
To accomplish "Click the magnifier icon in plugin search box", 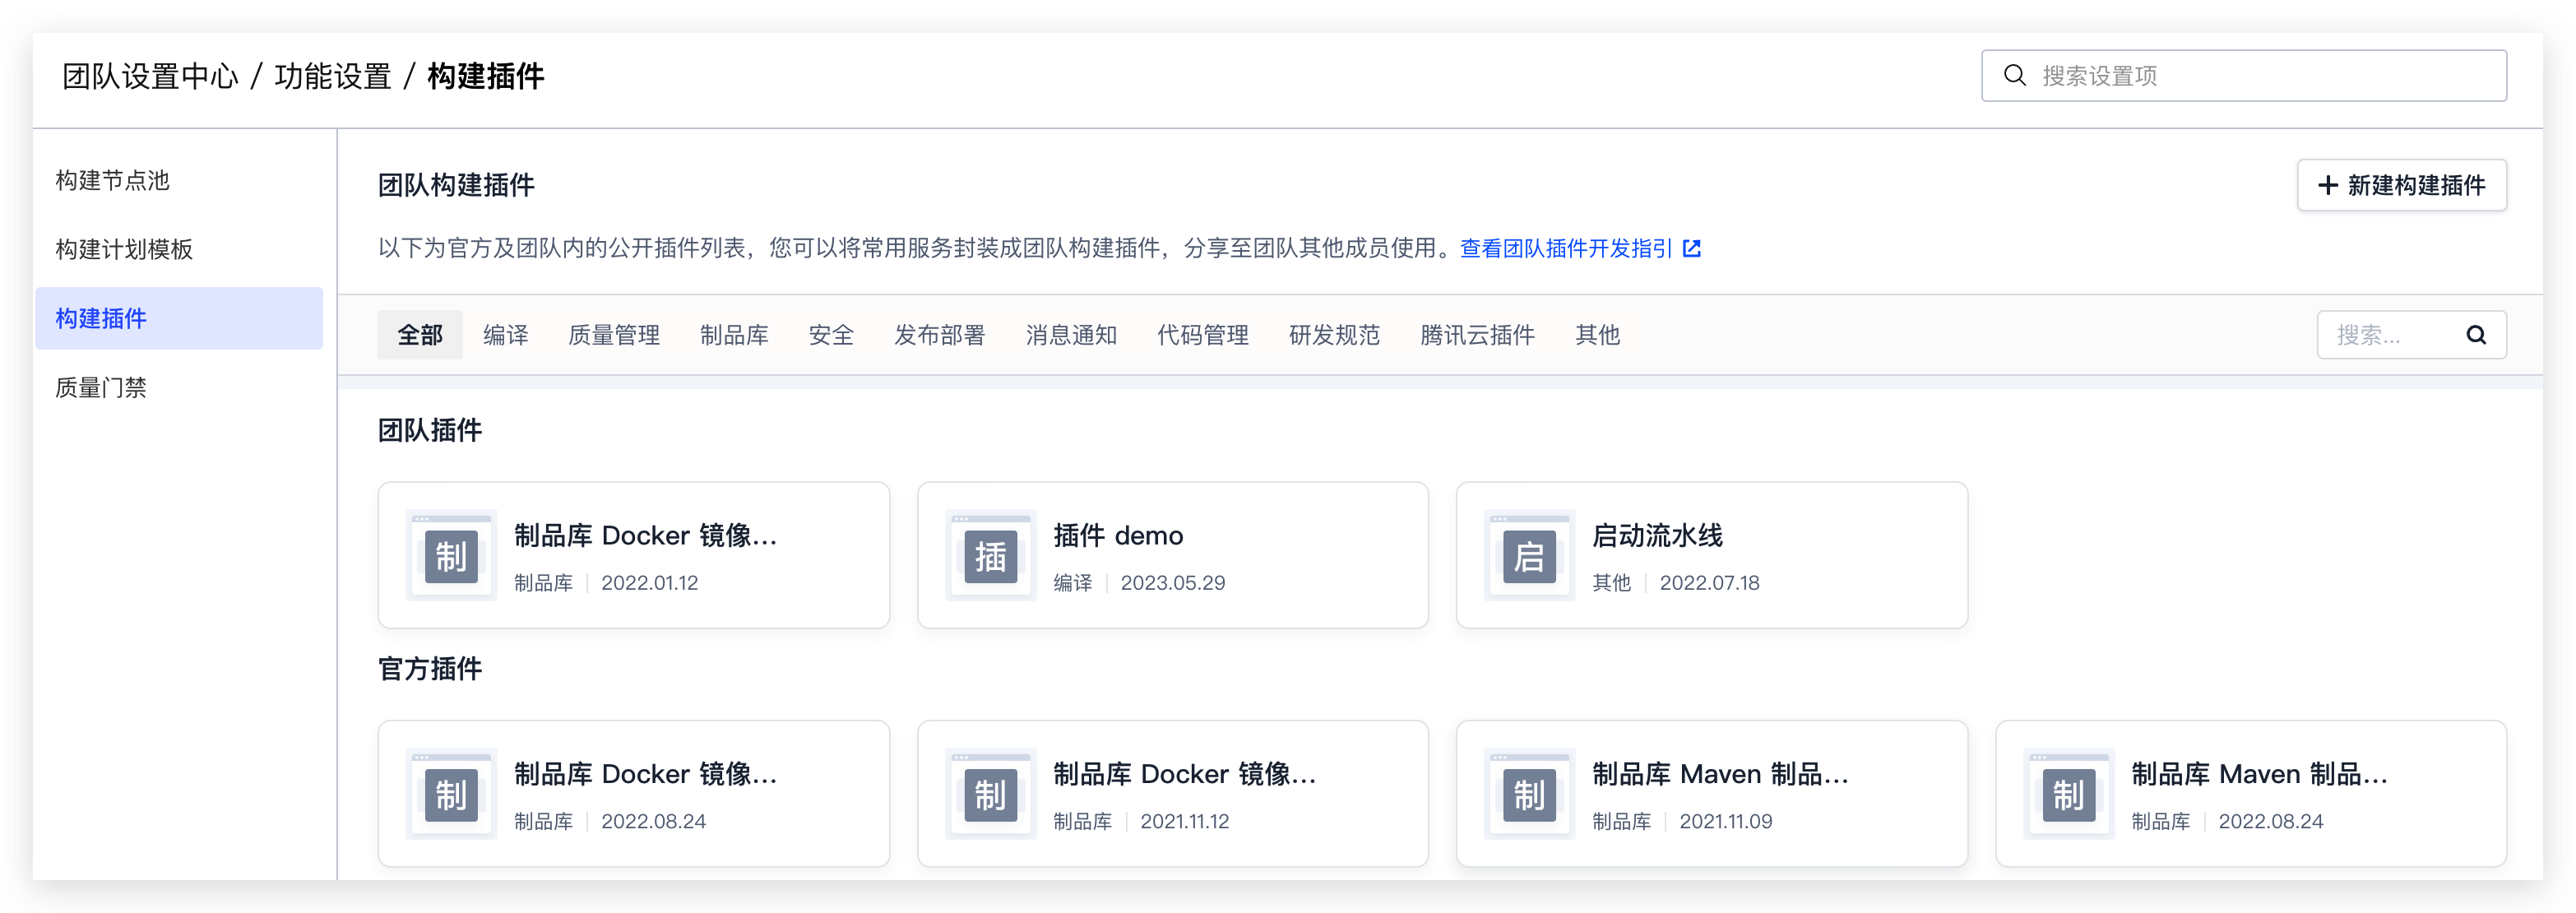I will point(2475,335).
